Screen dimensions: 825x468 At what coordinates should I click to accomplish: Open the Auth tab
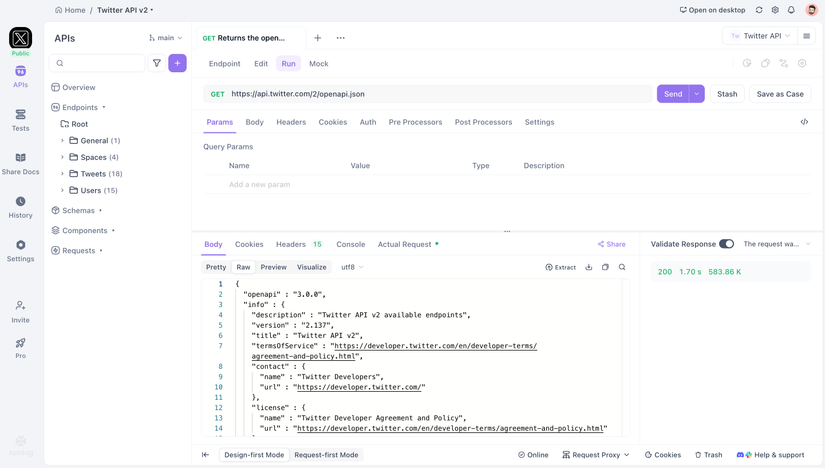pos(368,122)
